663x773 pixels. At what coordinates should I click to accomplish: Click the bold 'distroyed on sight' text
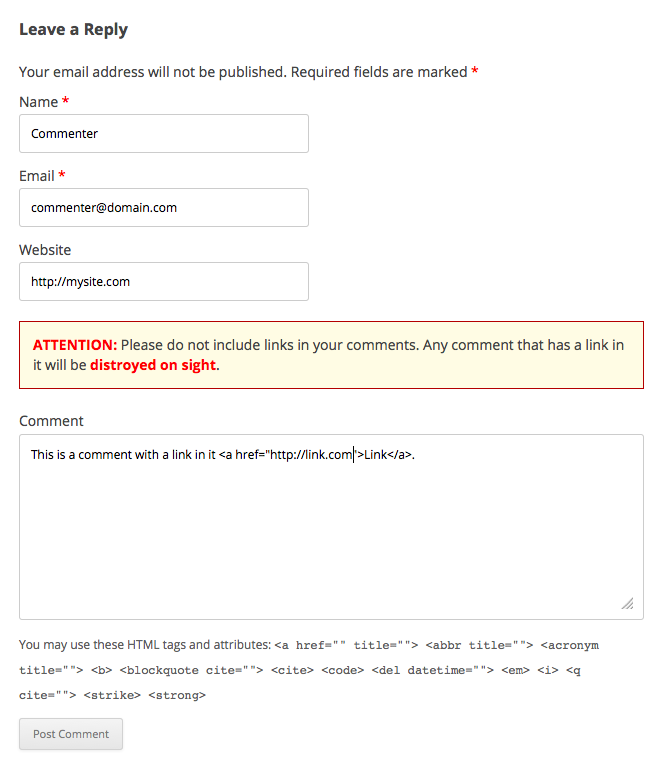pos(153,365)
